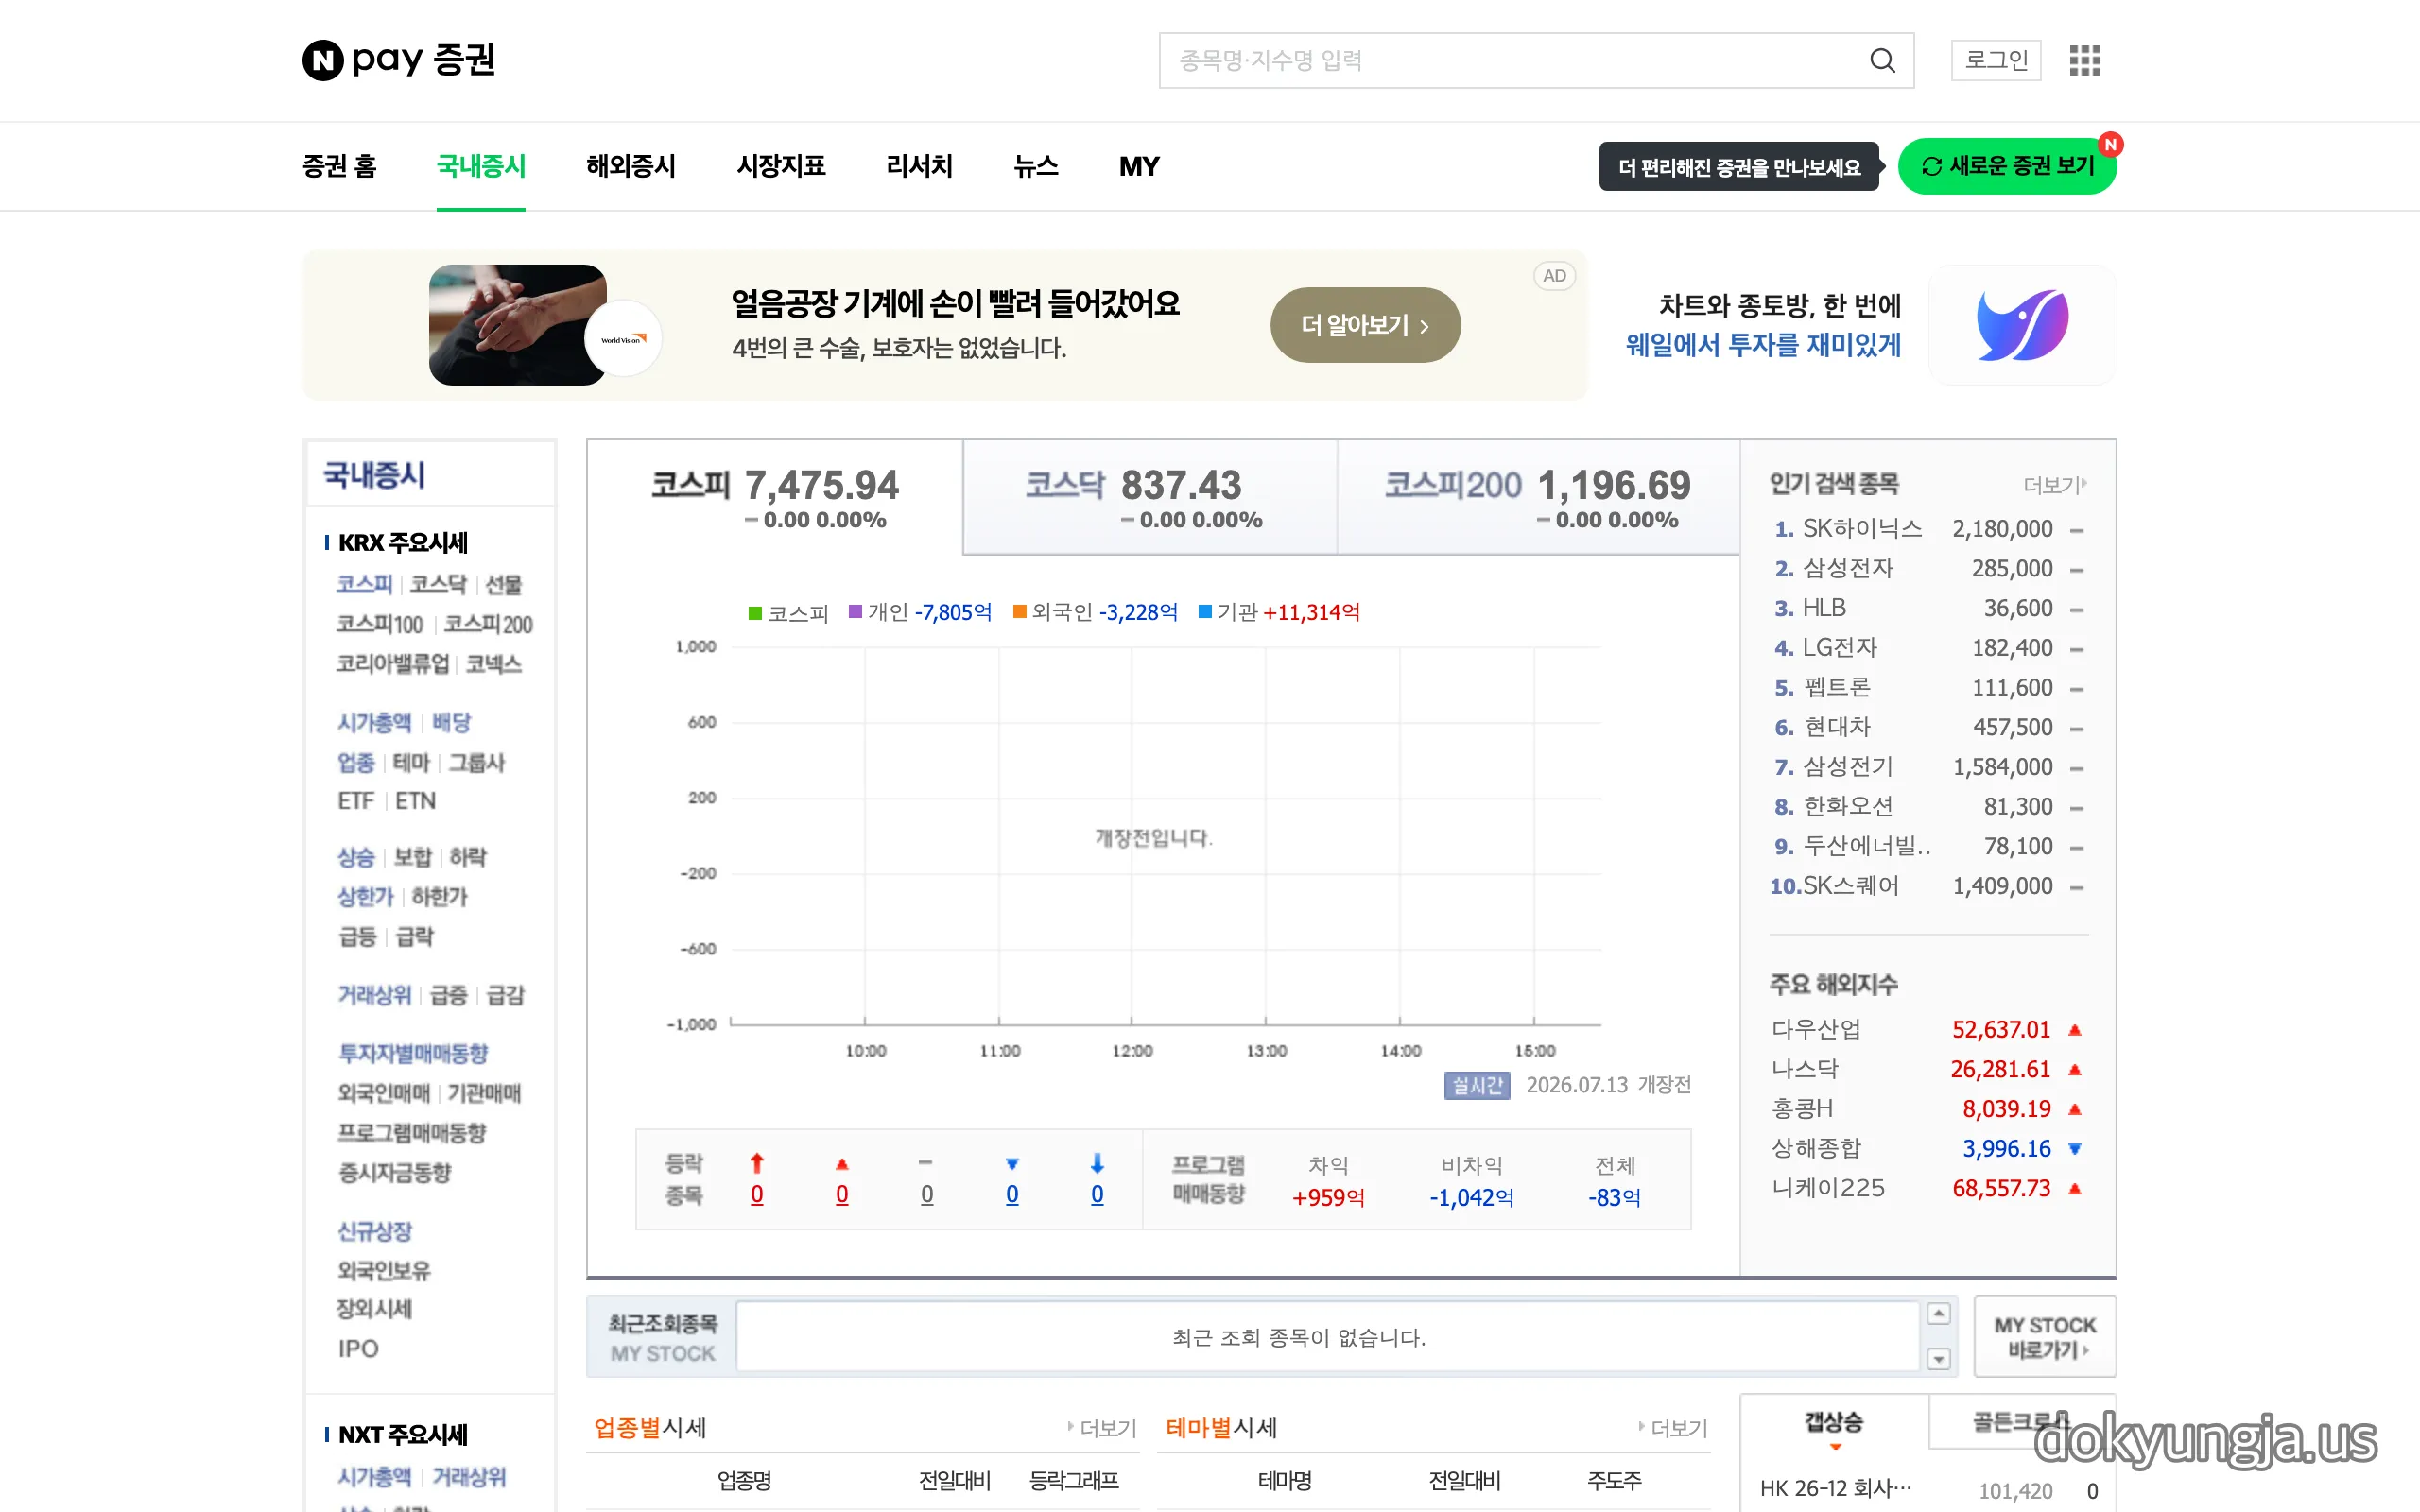Open SK하이닉스 in popular stocks
The width and height of the screenshot is (2420, 1512).
1862,528
